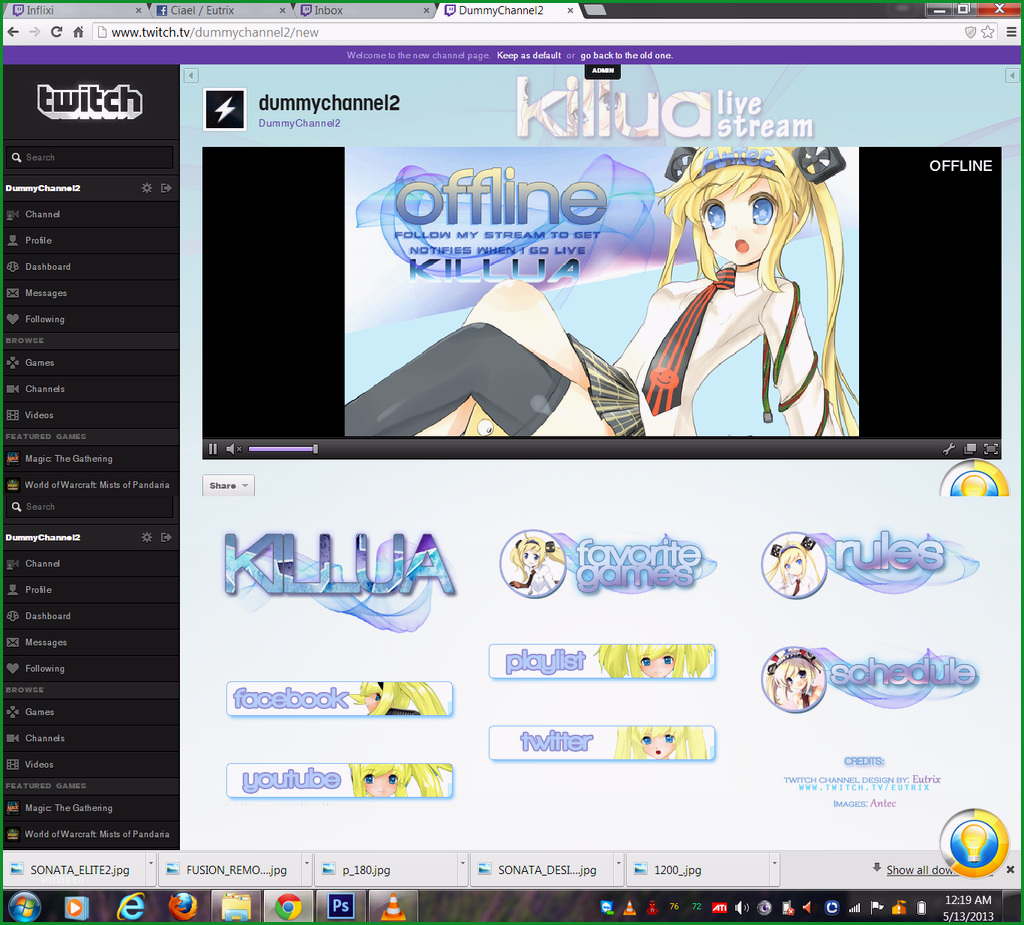Image resolution: width=1024 pixels, height=925 pixels.
Task: Go to Chrome home page icon
Action: click(x=78, y=32)
